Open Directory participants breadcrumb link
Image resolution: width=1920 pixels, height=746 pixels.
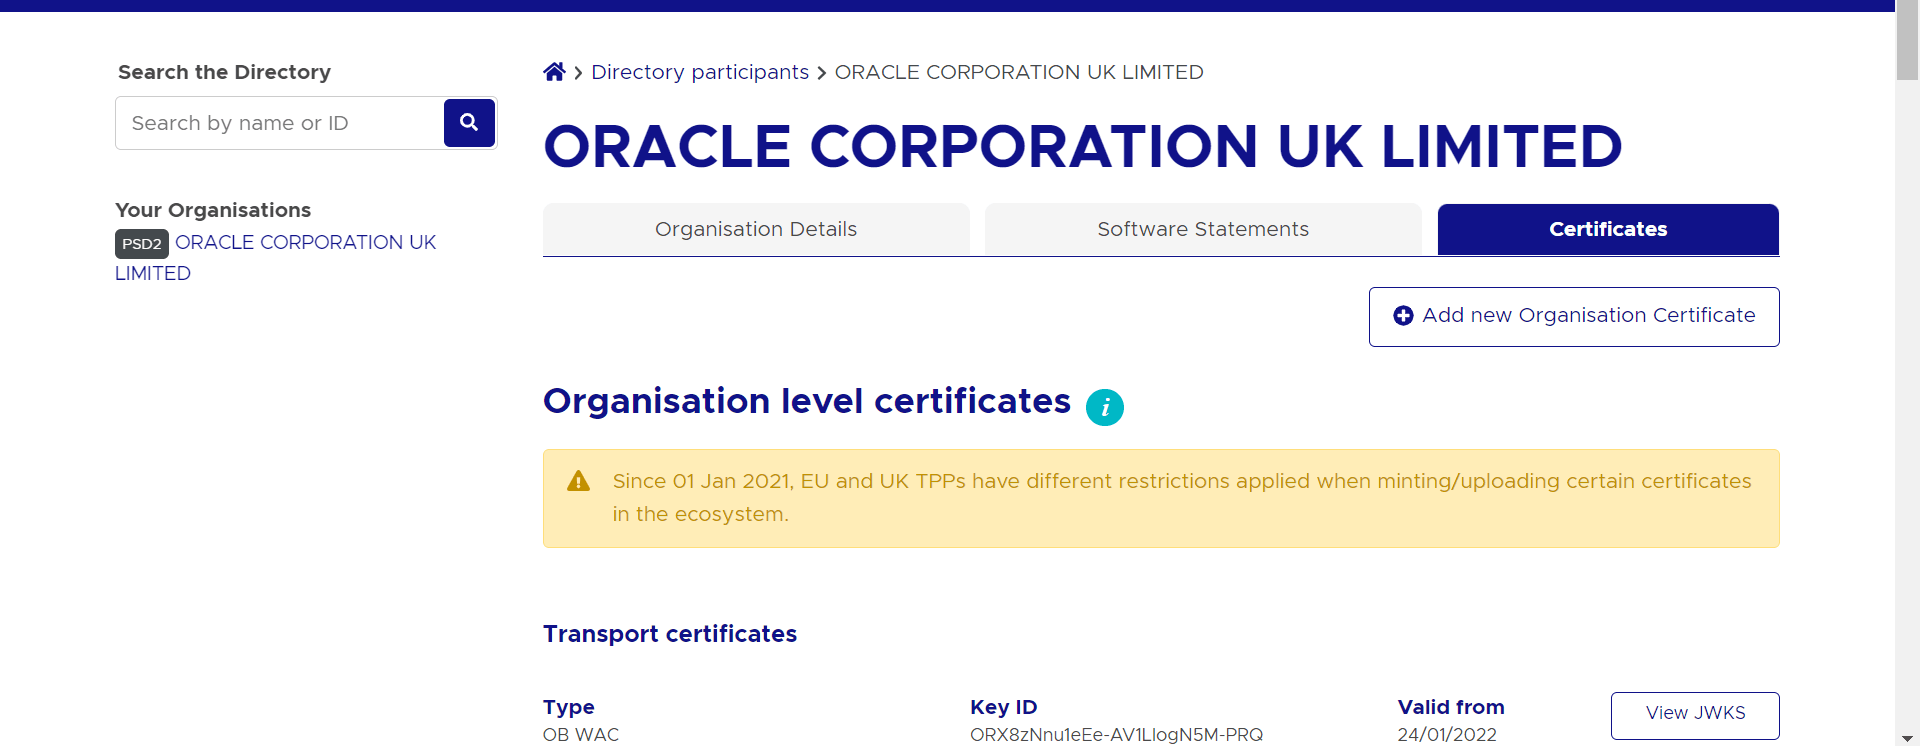pos(700,72)
